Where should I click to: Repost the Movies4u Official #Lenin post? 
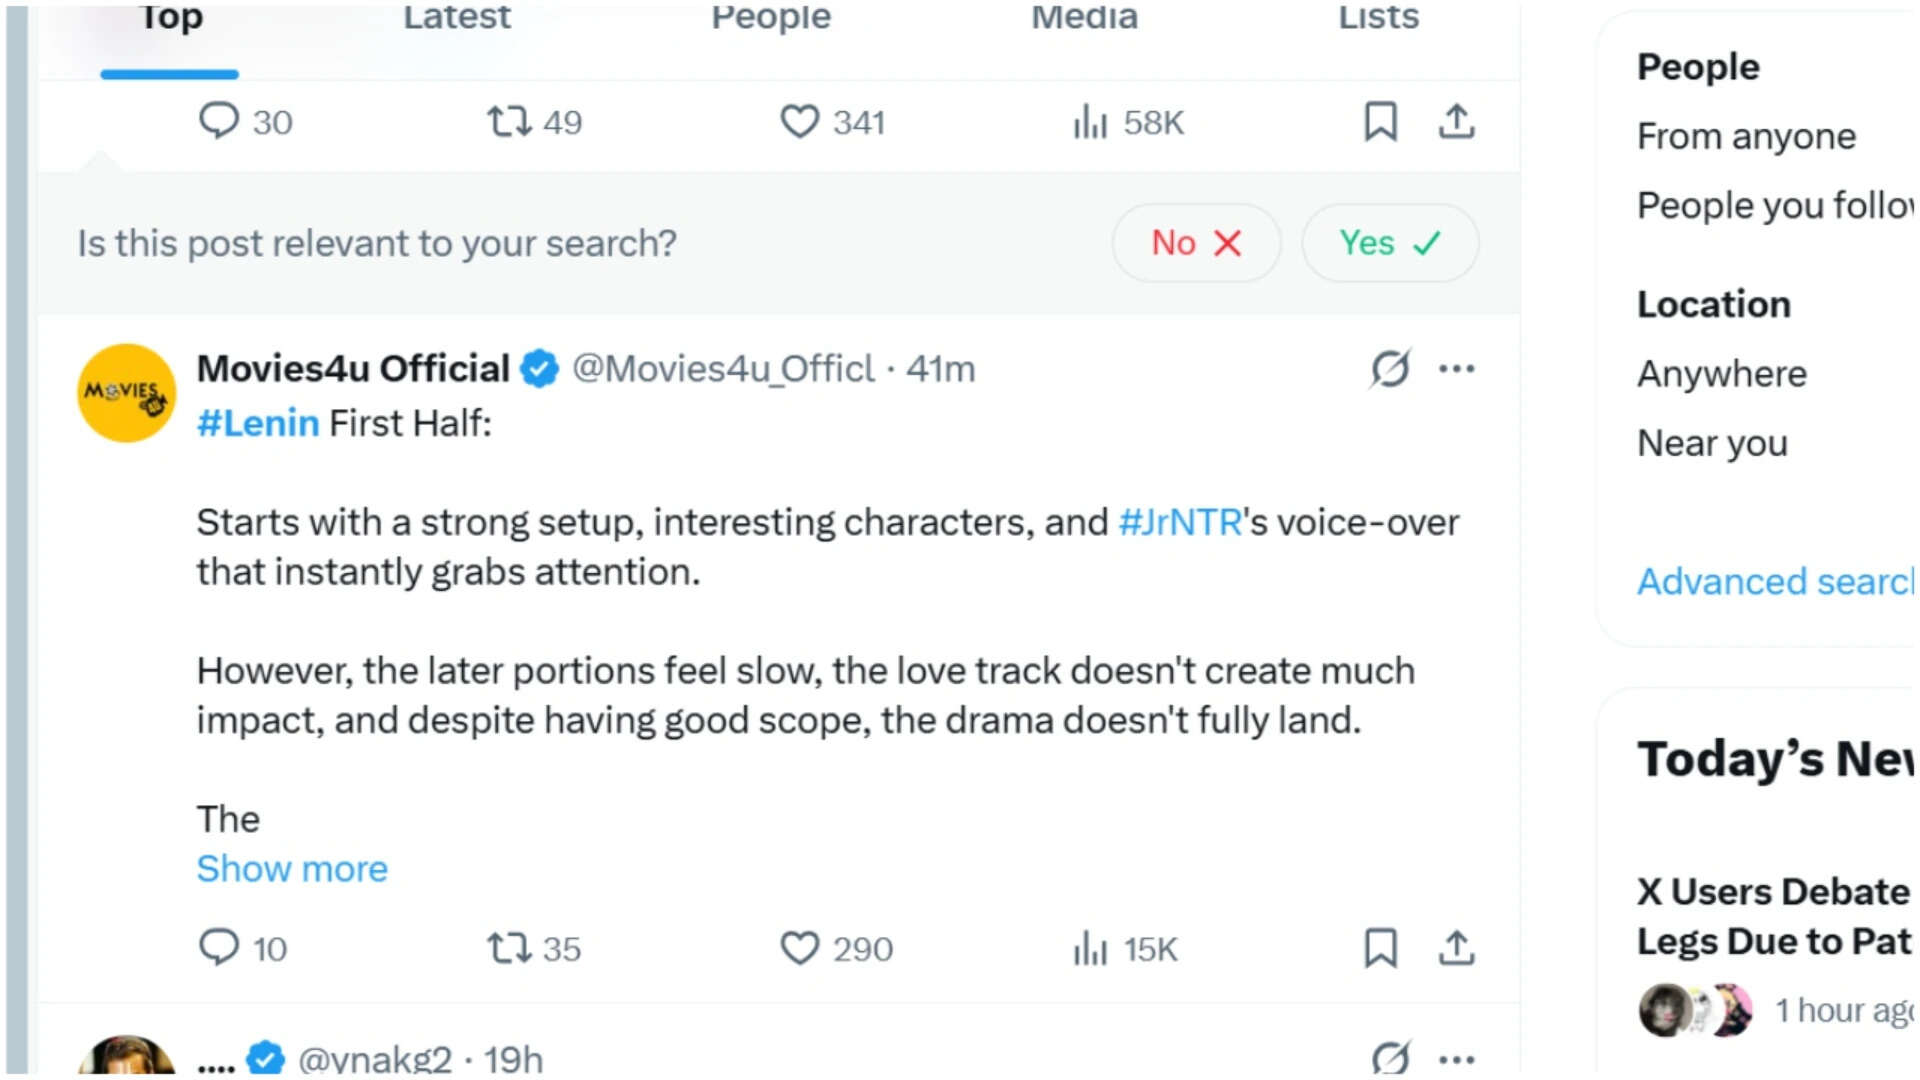[x=533, y=948]
